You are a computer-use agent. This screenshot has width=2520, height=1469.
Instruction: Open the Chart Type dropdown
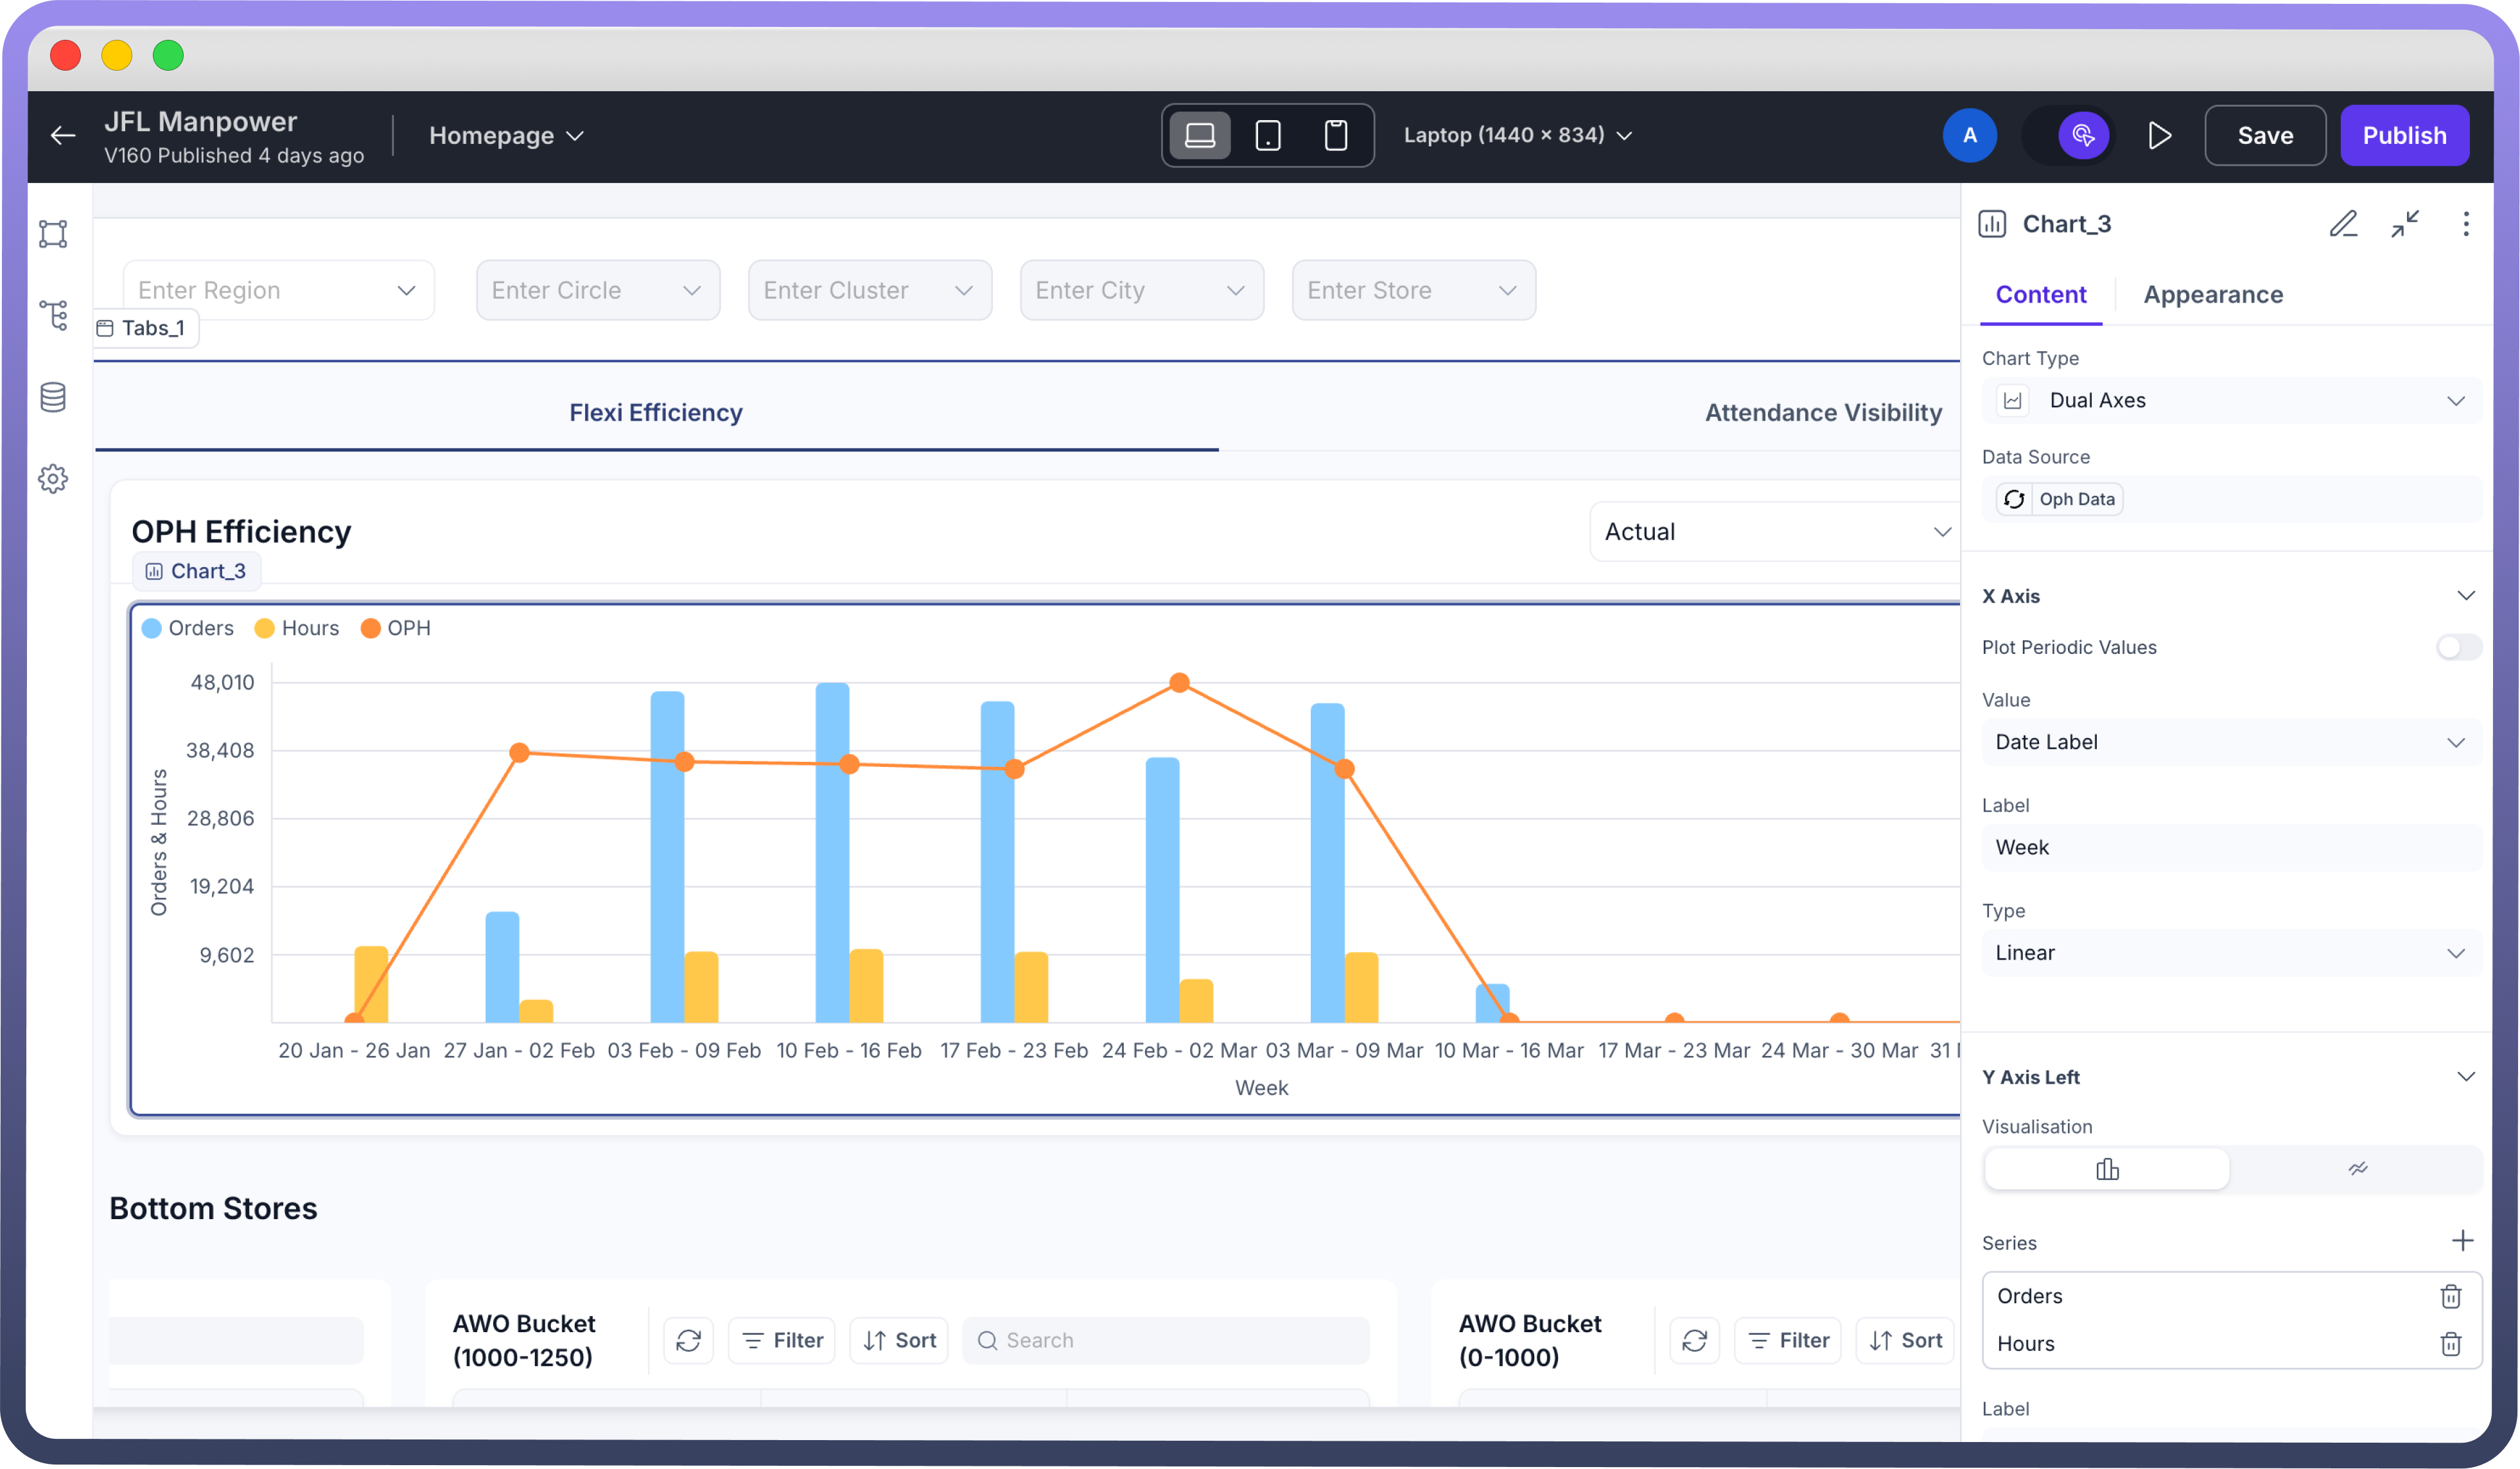(x=2230, y=401)
